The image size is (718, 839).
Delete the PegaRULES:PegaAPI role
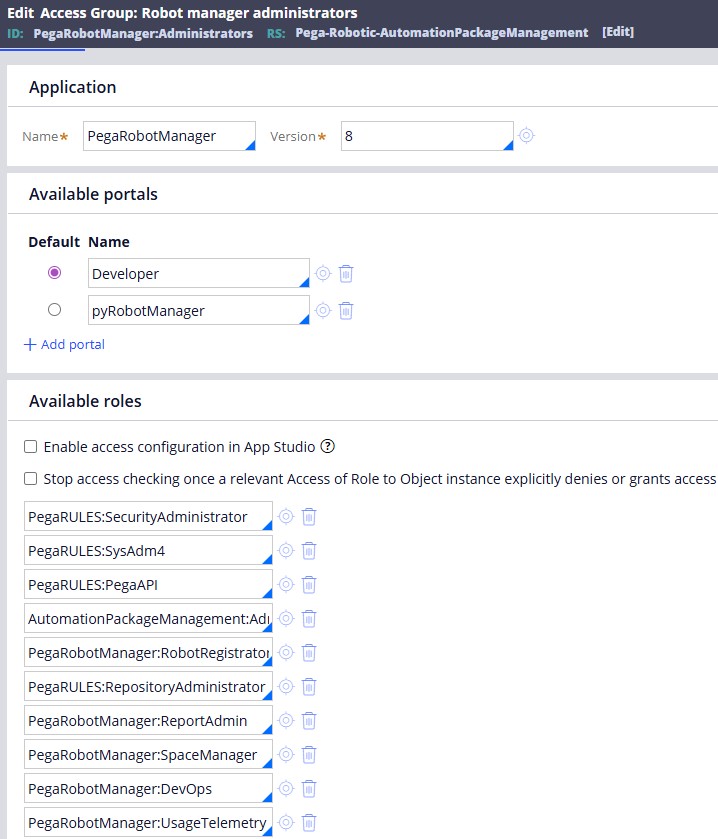tap(309, 584)
